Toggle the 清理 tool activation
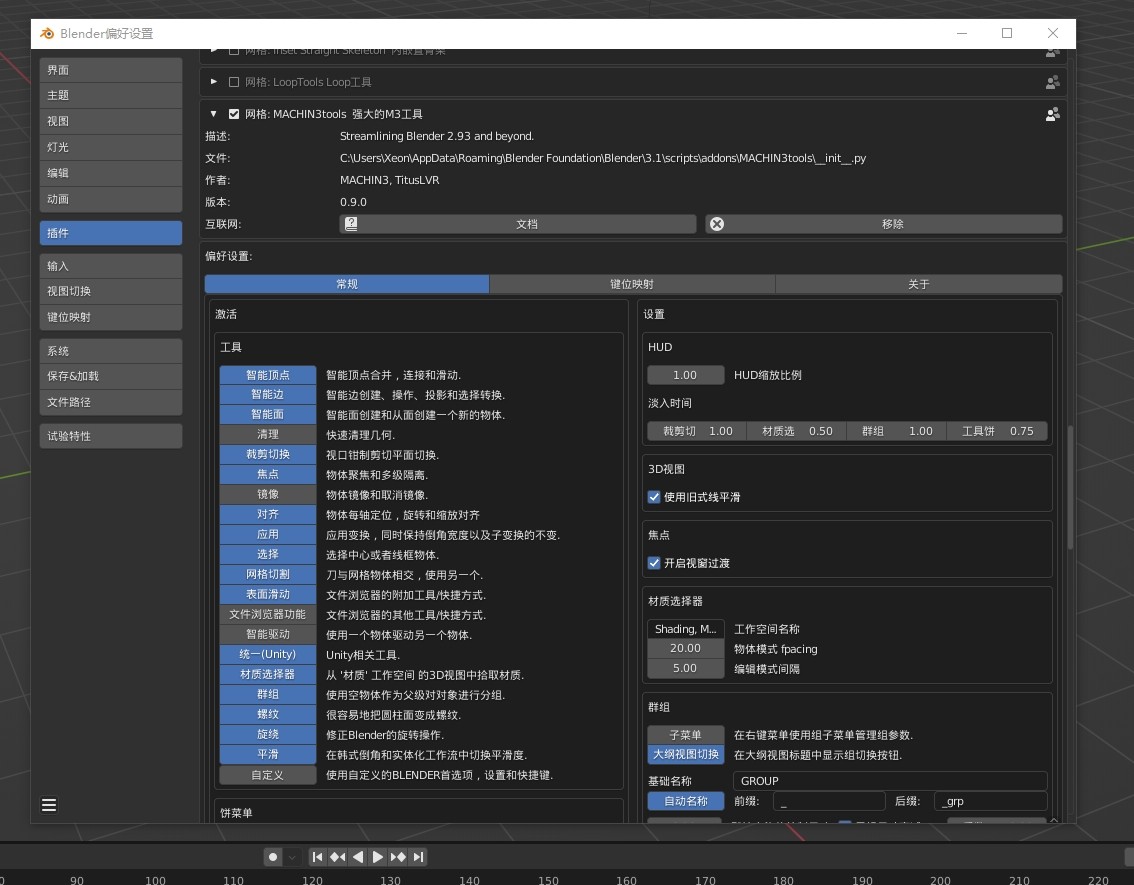The image size is (1134, 885). (x=268, y=435)
